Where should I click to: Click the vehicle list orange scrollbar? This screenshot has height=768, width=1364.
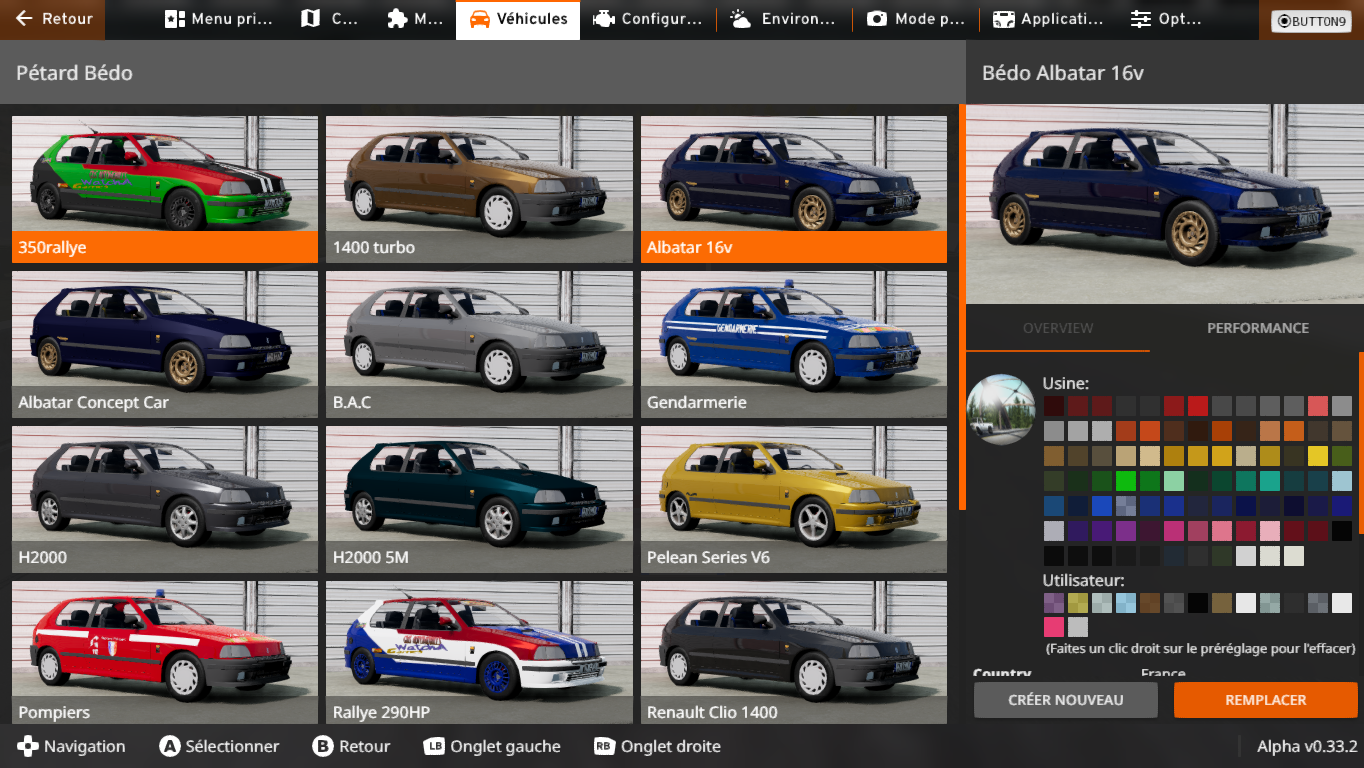(962, 306)
